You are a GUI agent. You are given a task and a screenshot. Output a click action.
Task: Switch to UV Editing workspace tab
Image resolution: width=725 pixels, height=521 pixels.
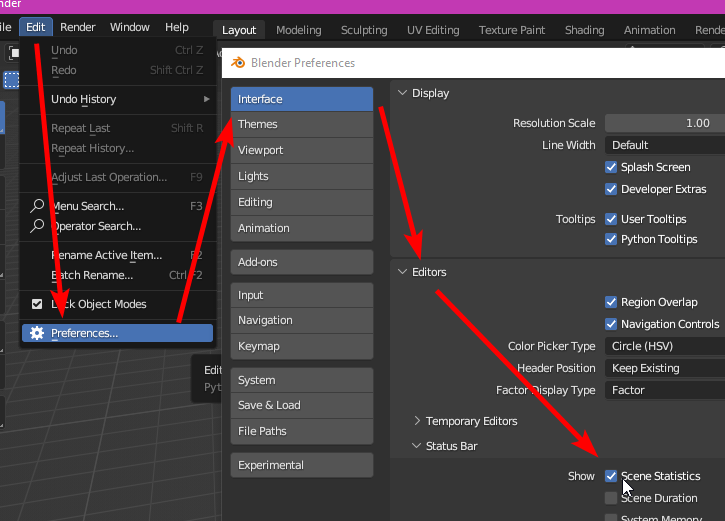[x=433, y=30]
